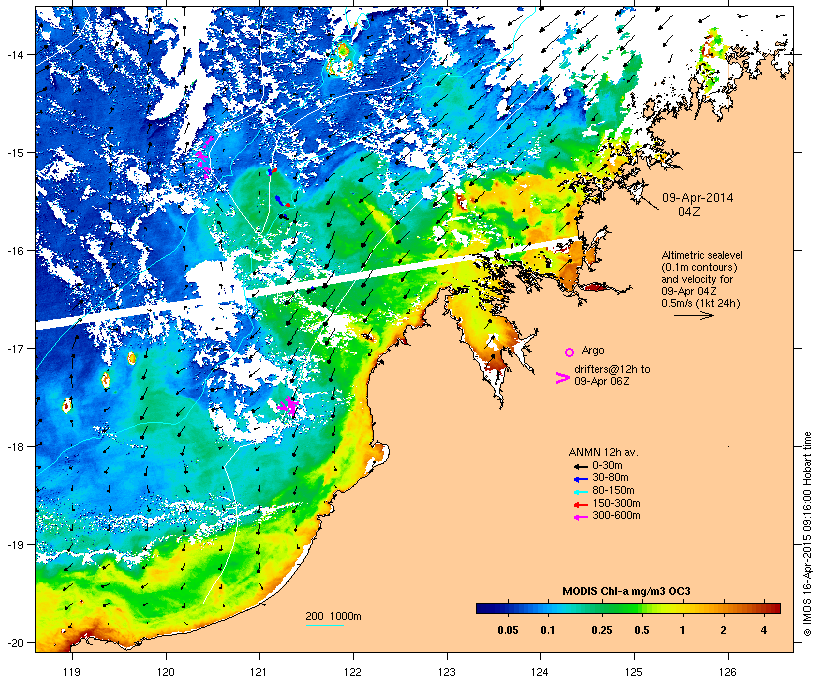
Task: Click the 80-150m depth label
Action: [x=613, y=491]
